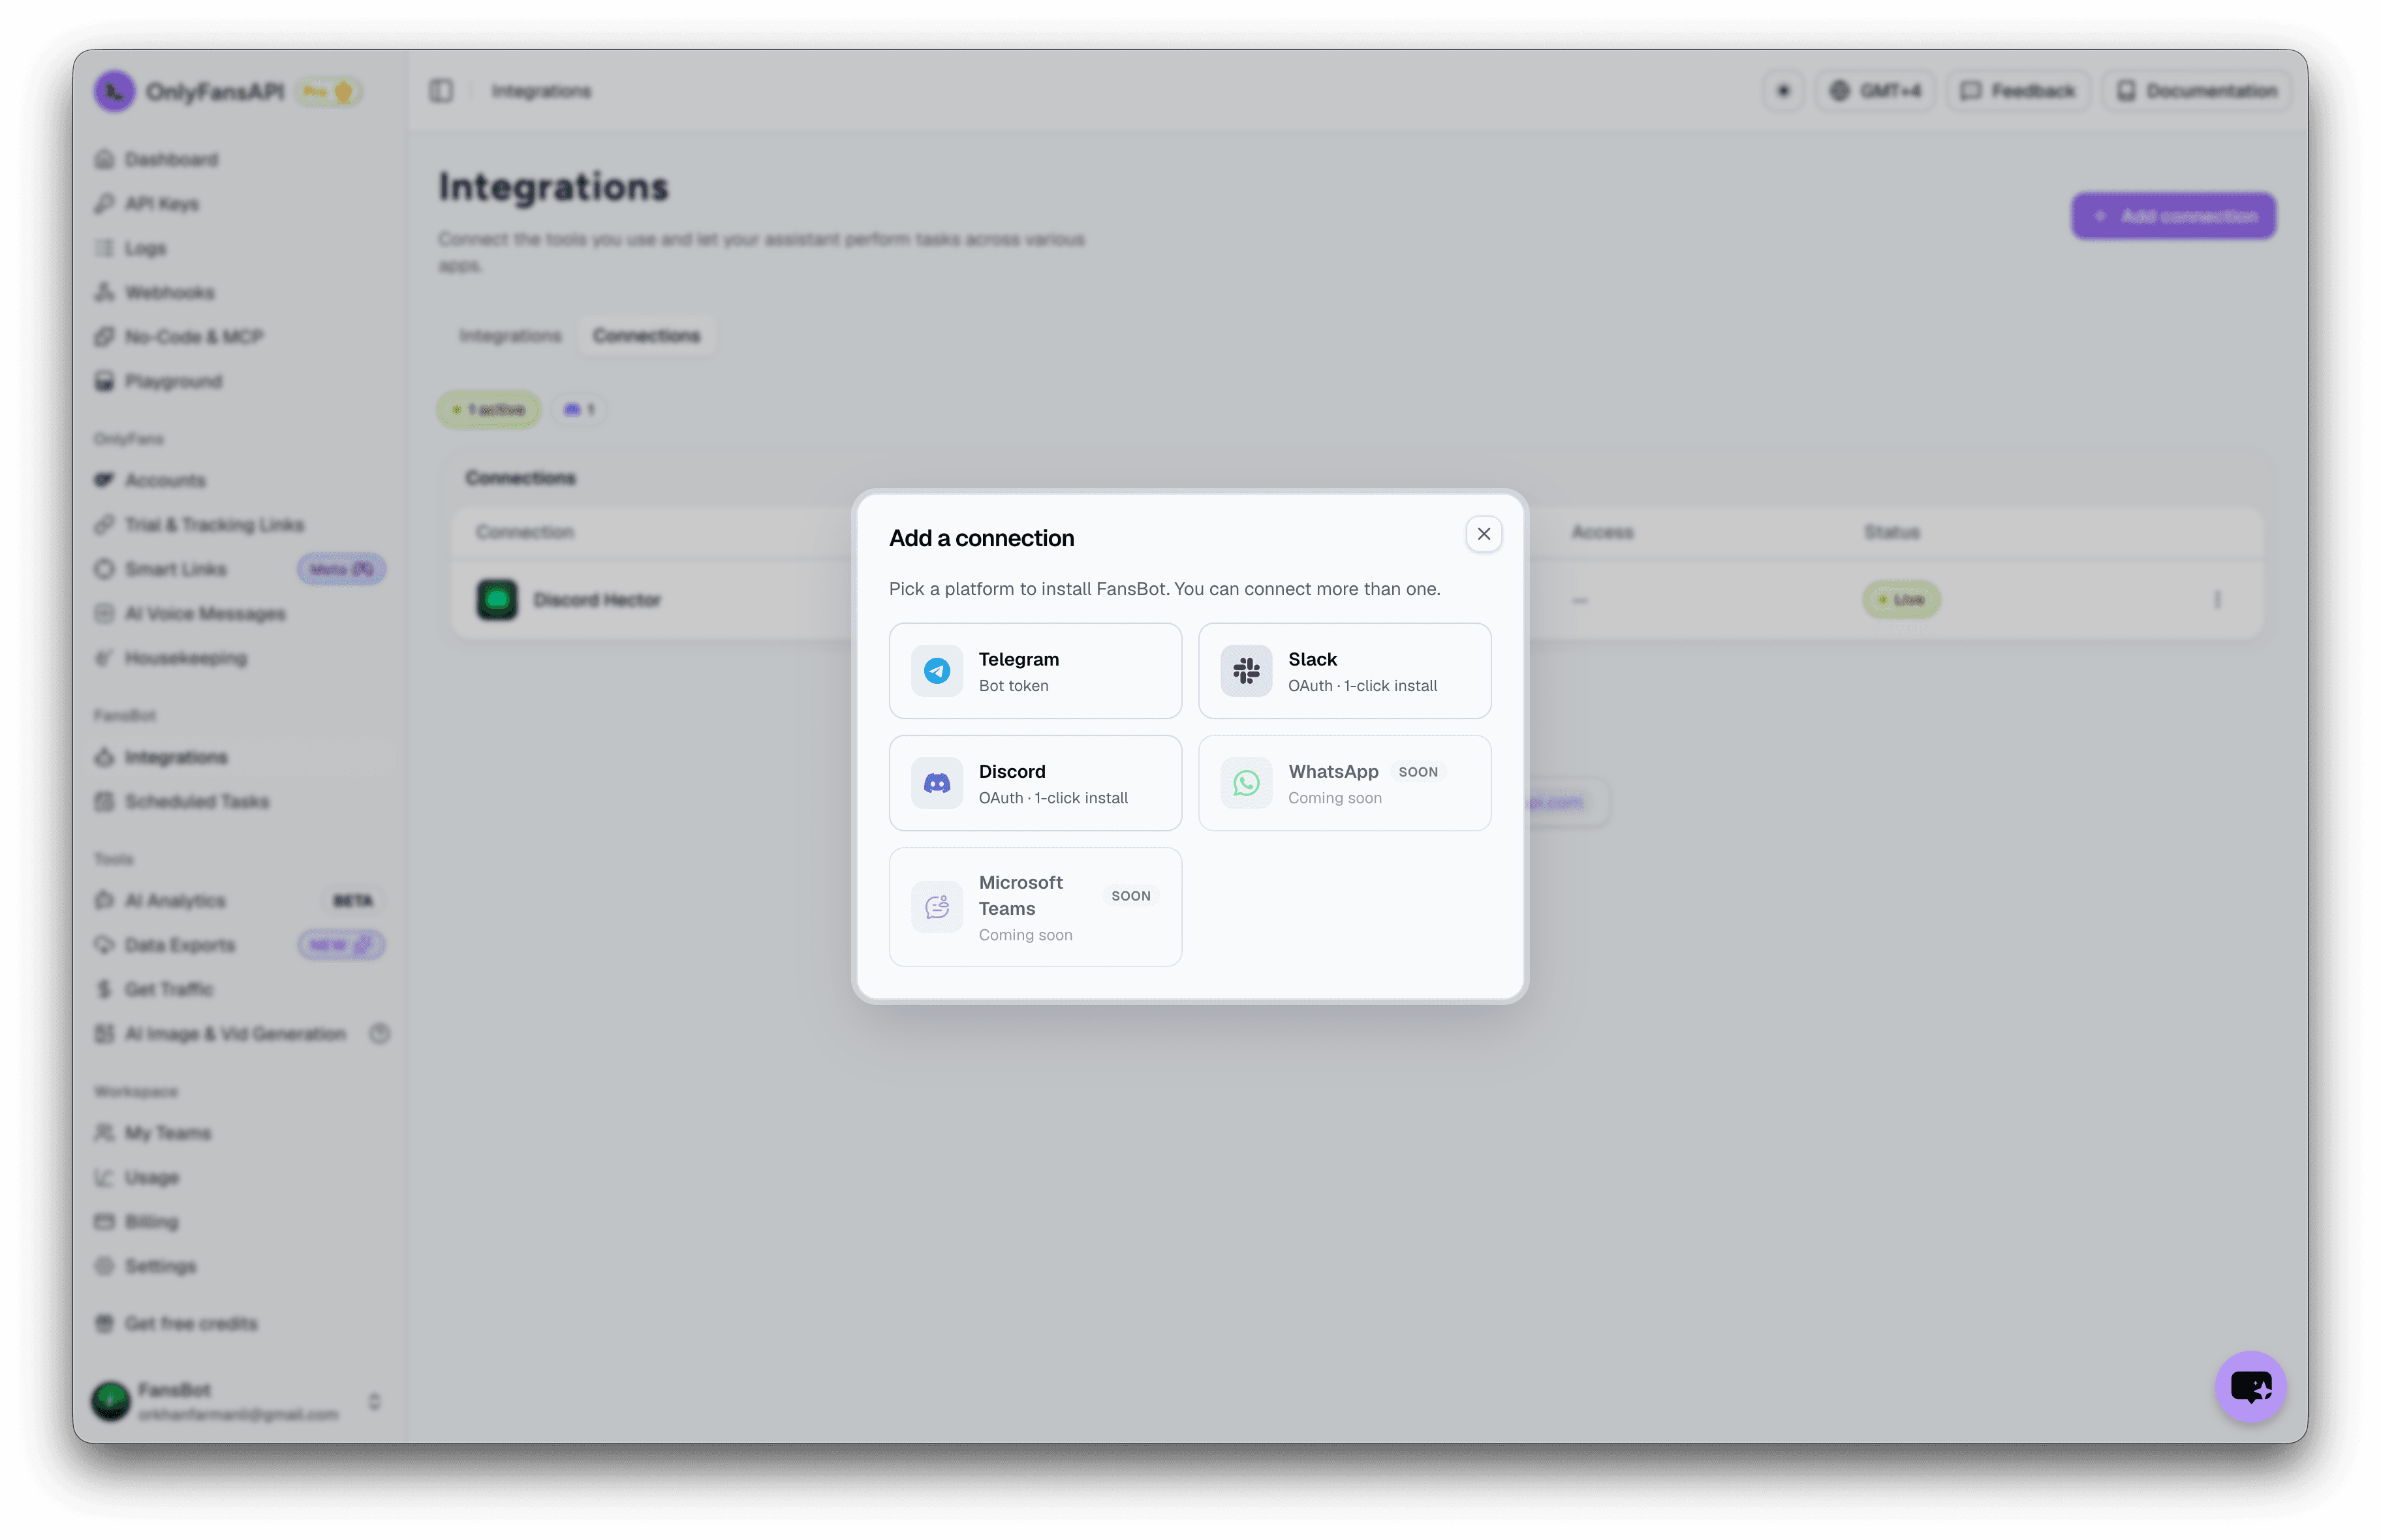Click the Housekeeping sidebar icon
Viewport: 2381px width, 1540px height.
[x=104, y=658]
